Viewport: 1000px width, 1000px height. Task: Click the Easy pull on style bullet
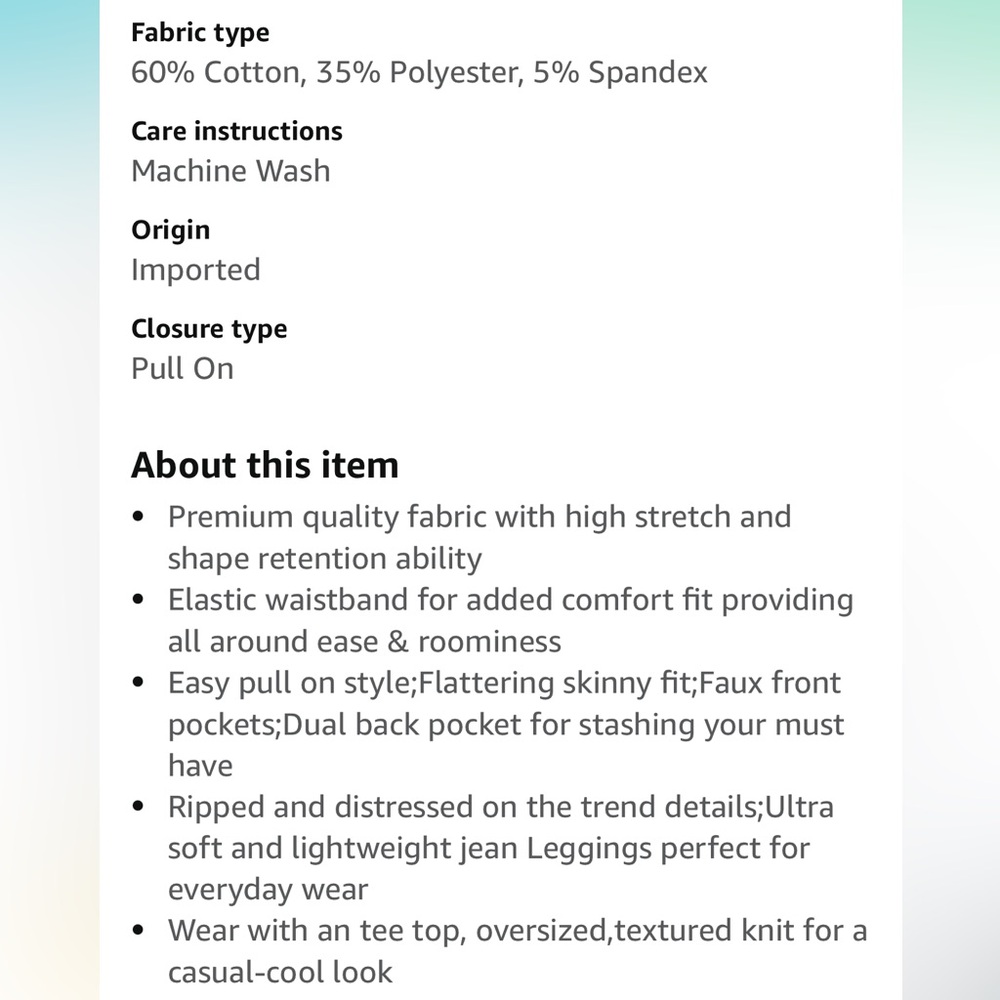point(504,683)
